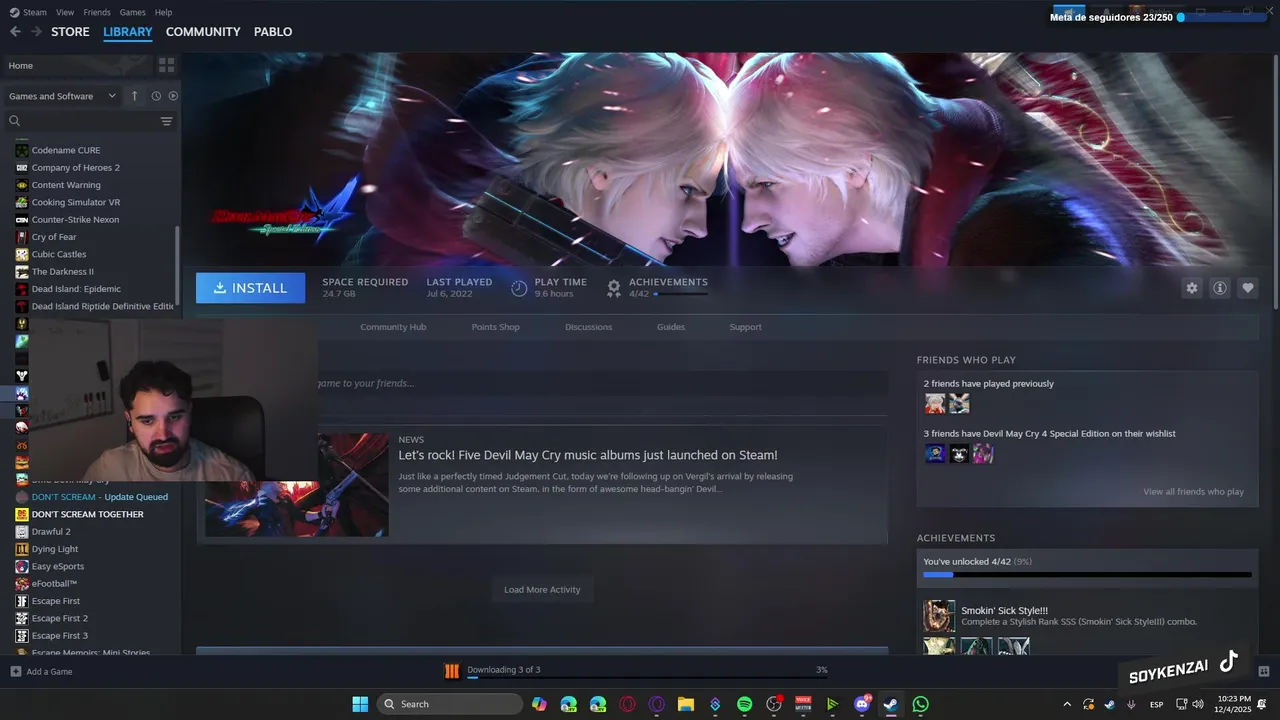
Task: Select Cooking Simulator VR entry
Action: coord(76,202)
